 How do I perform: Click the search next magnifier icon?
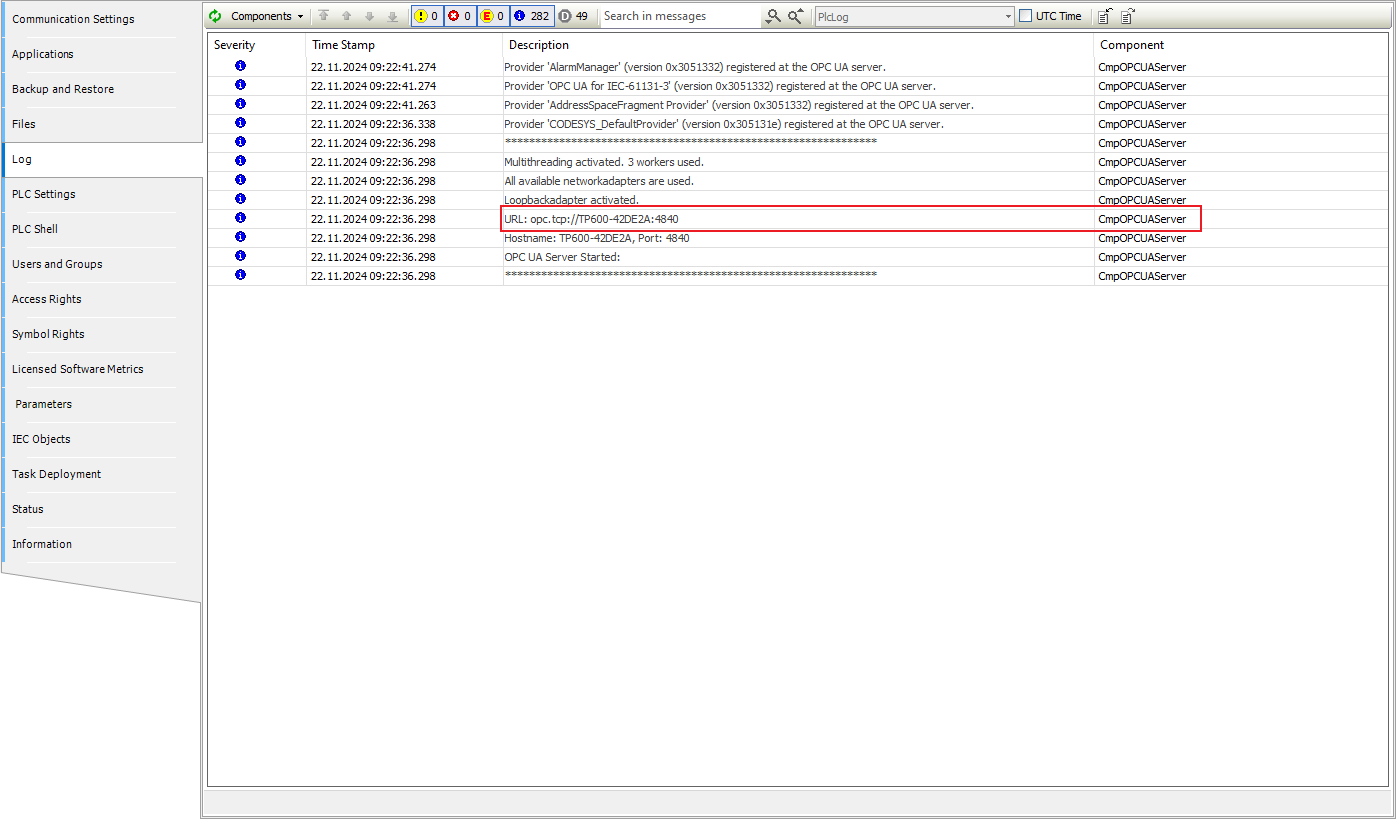(773, 16)
